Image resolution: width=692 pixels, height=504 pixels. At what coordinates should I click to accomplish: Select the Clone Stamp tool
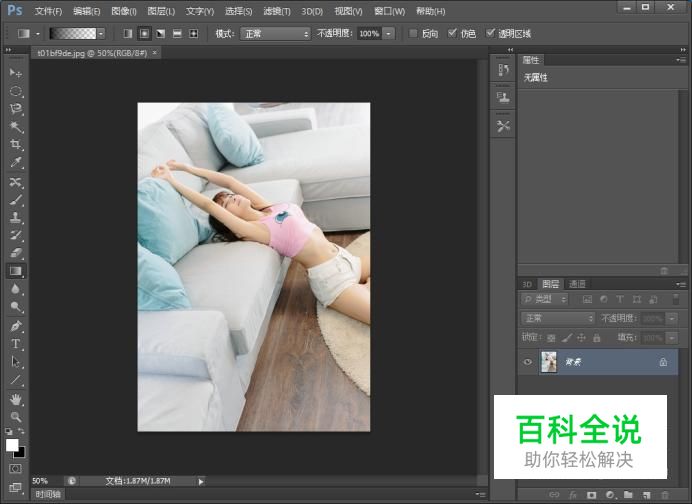pyautogui.click(x=16, y=218)
